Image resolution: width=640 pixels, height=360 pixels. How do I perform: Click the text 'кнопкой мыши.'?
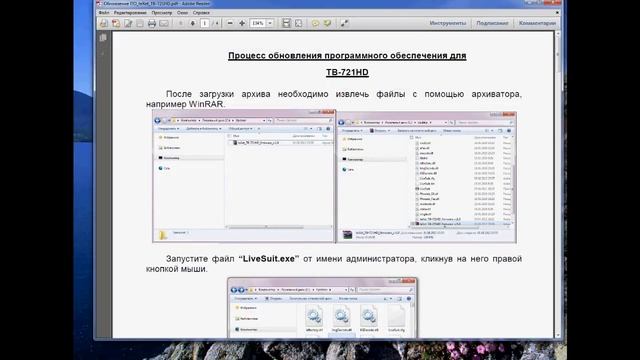tap(177, 269)
